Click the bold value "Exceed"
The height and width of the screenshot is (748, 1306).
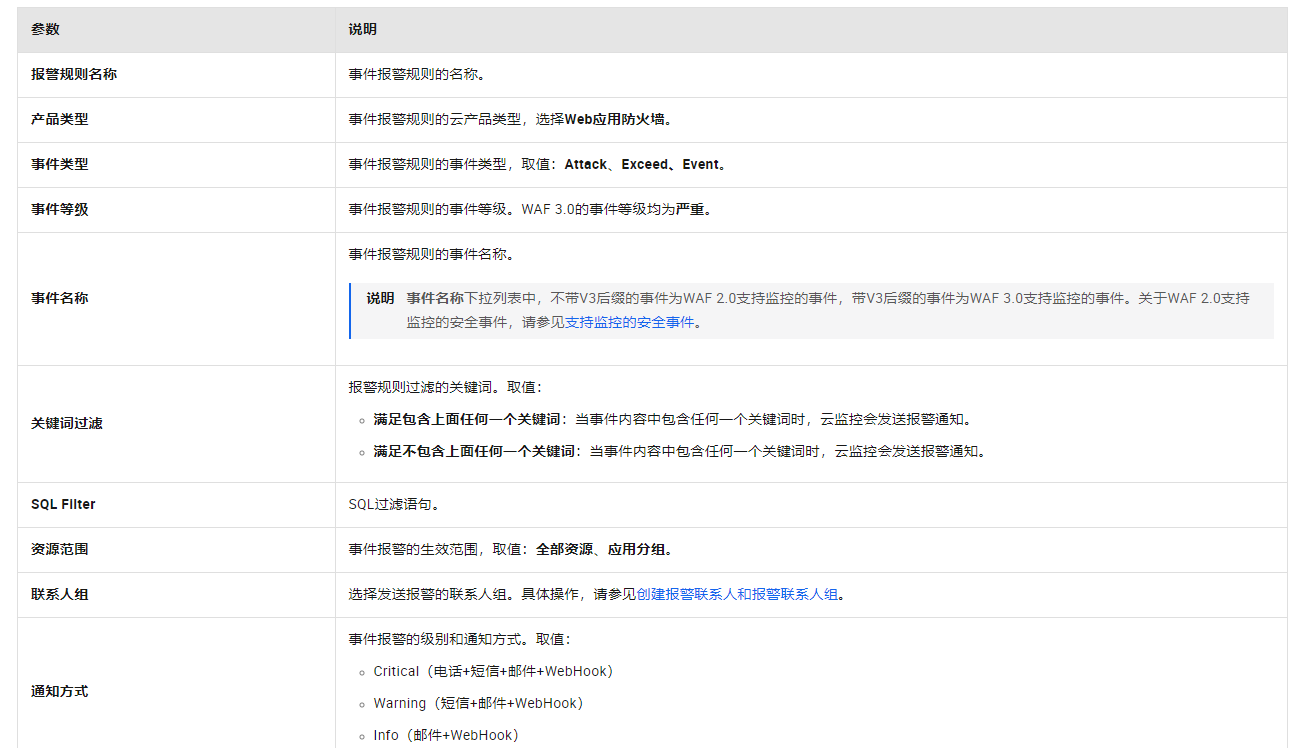(645, 165)
